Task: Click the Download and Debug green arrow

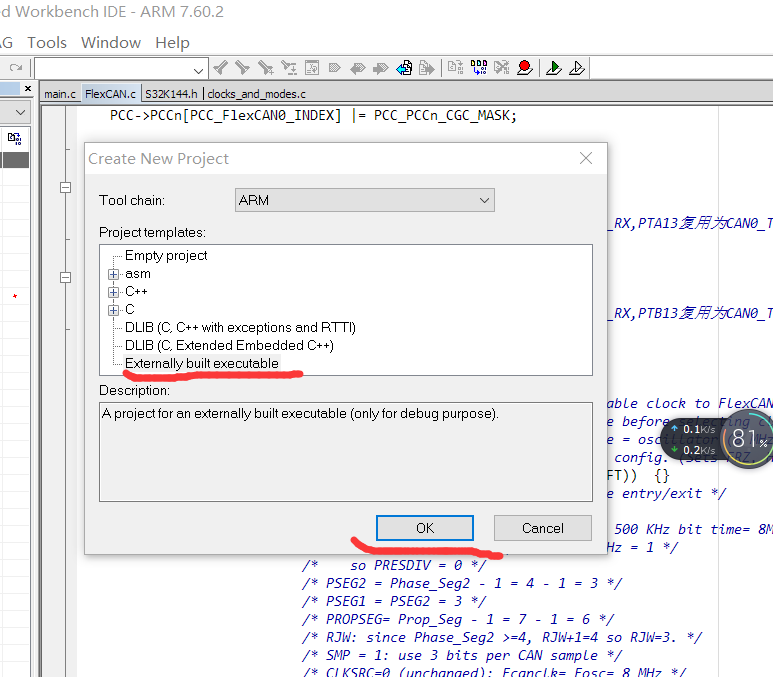Action: point(554,68)
